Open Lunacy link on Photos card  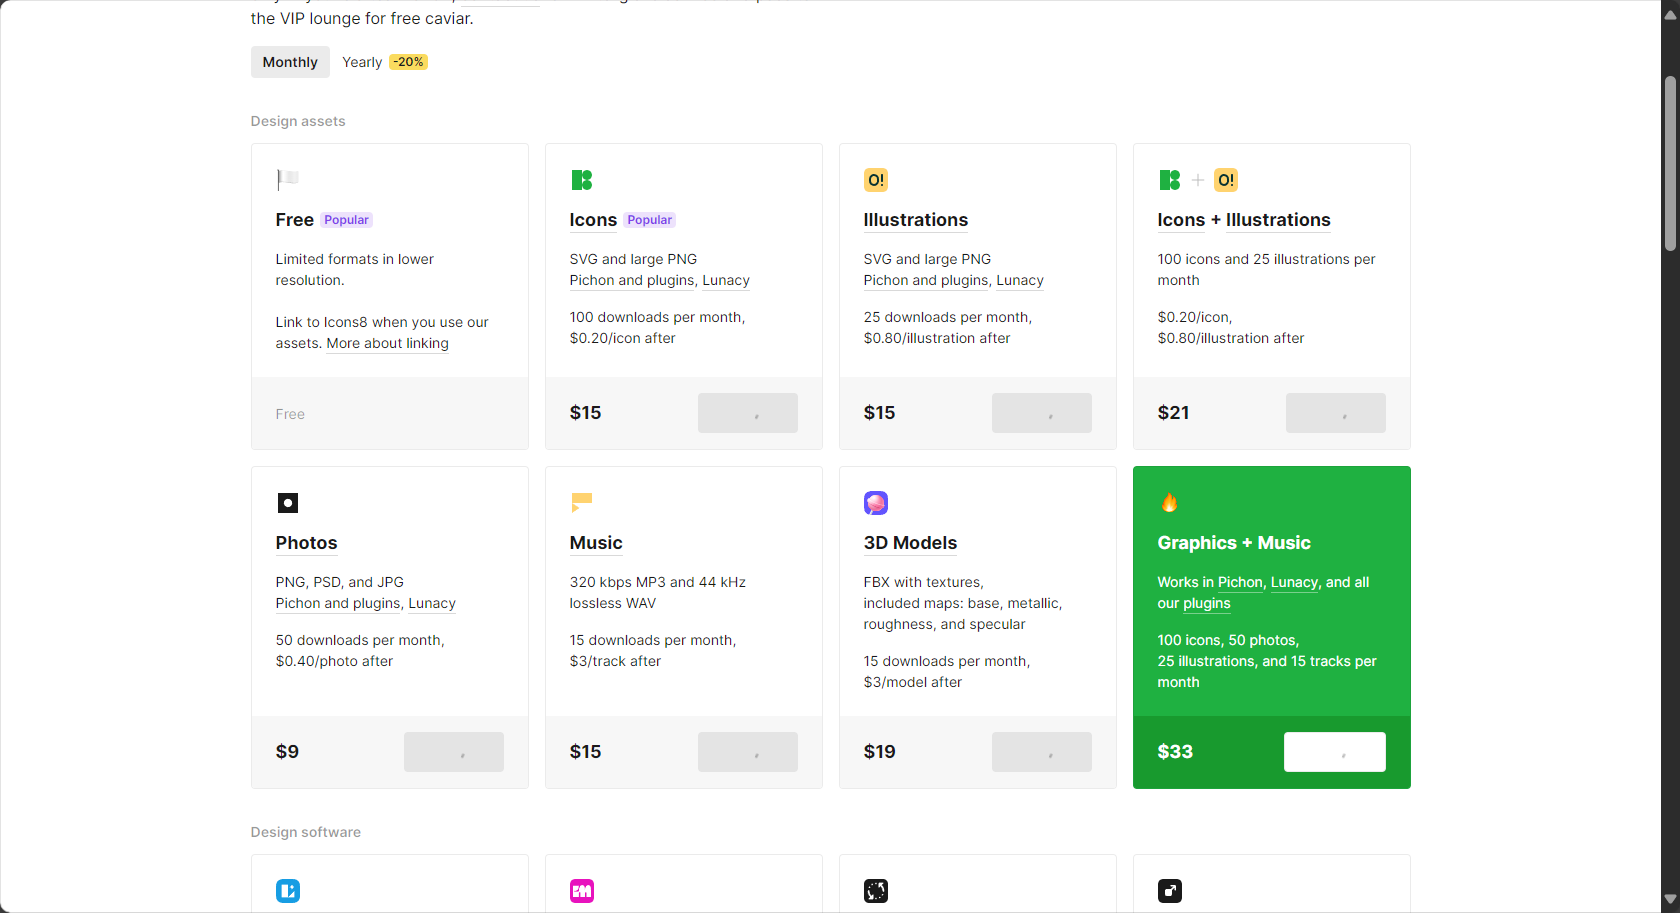coord(432,603)
